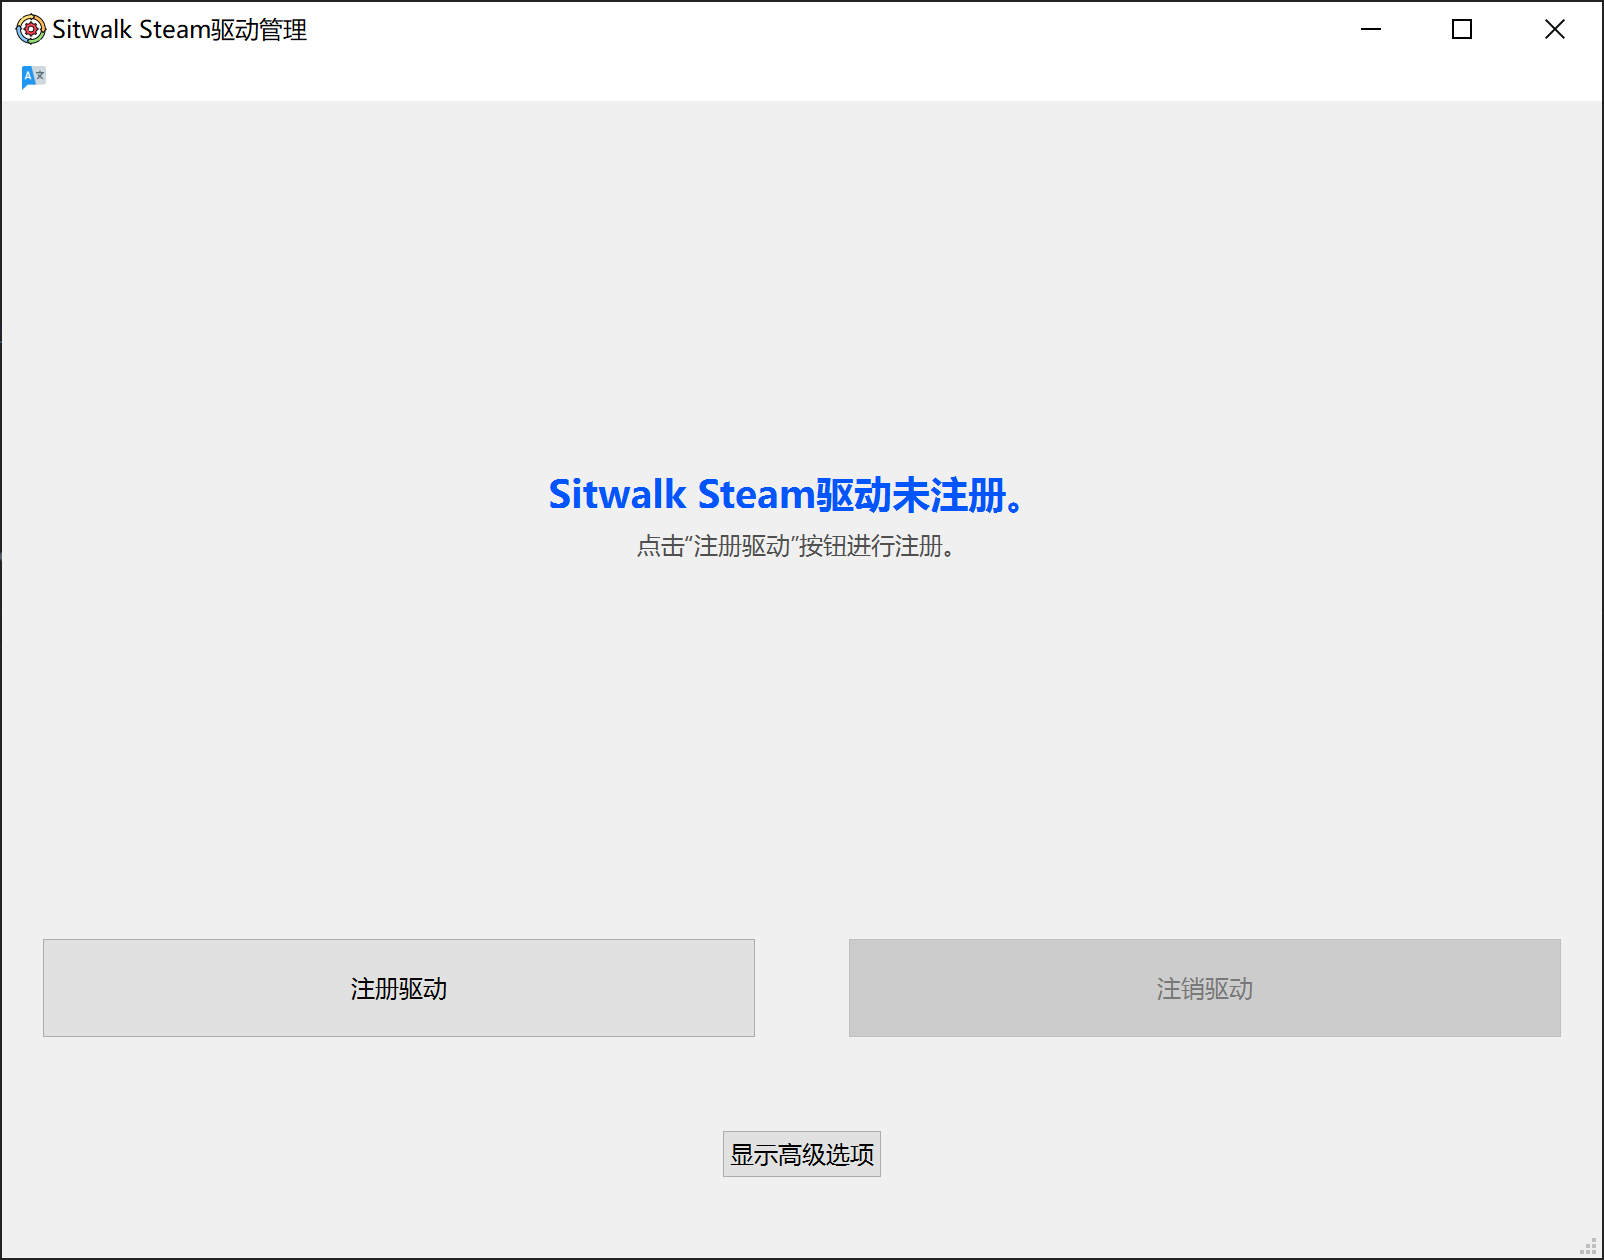This screenshot has height=1260, width=1604.
Task: Click the window title Sitwalk Steam驱动管理
Action: (180, 30)
